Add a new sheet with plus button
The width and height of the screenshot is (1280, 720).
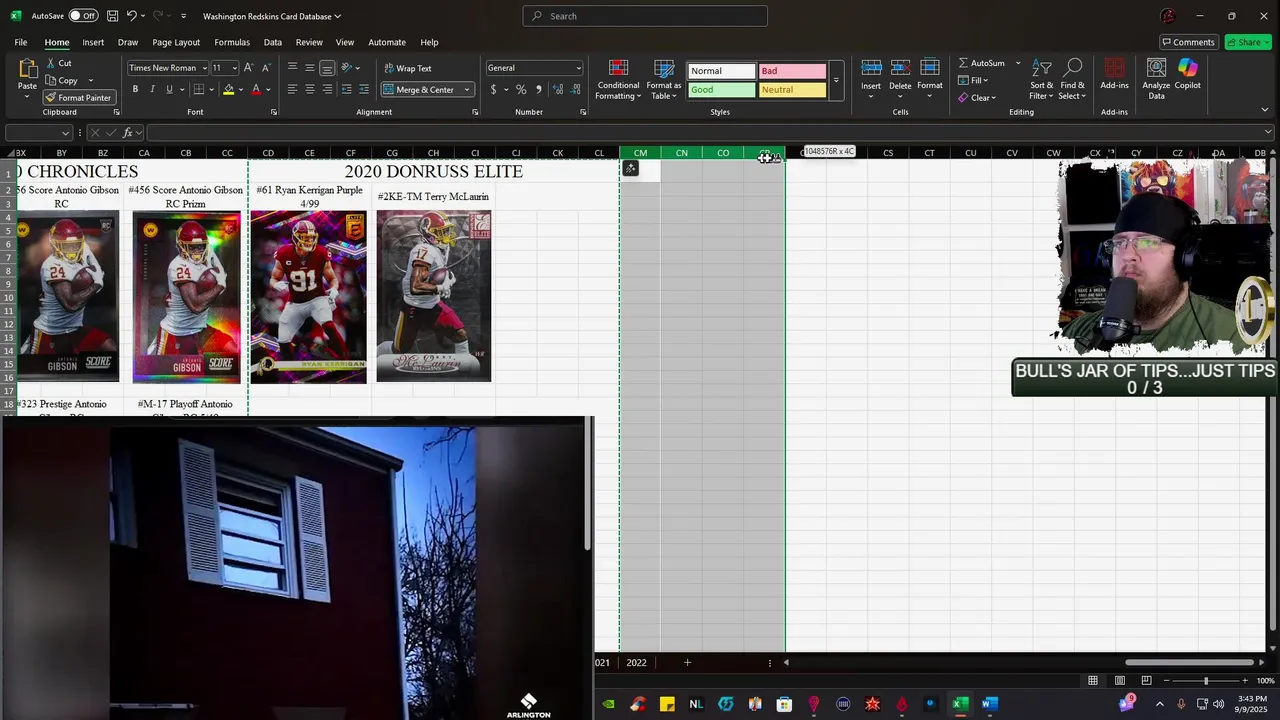coord(687,662)
